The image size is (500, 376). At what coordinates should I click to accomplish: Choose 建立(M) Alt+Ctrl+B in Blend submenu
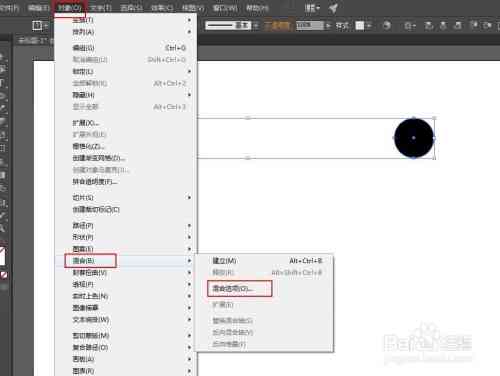pos(264,261)
